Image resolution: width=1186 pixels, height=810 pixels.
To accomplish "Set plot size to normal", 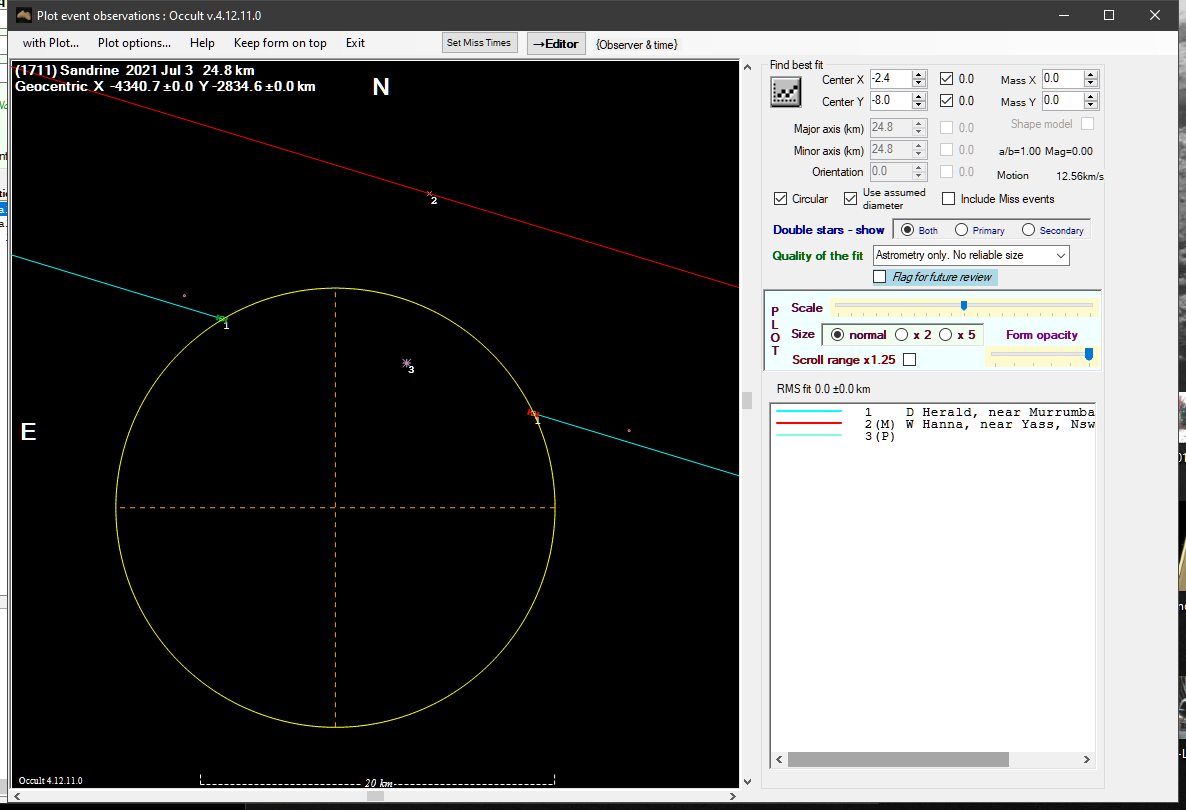I will [837, 334].
